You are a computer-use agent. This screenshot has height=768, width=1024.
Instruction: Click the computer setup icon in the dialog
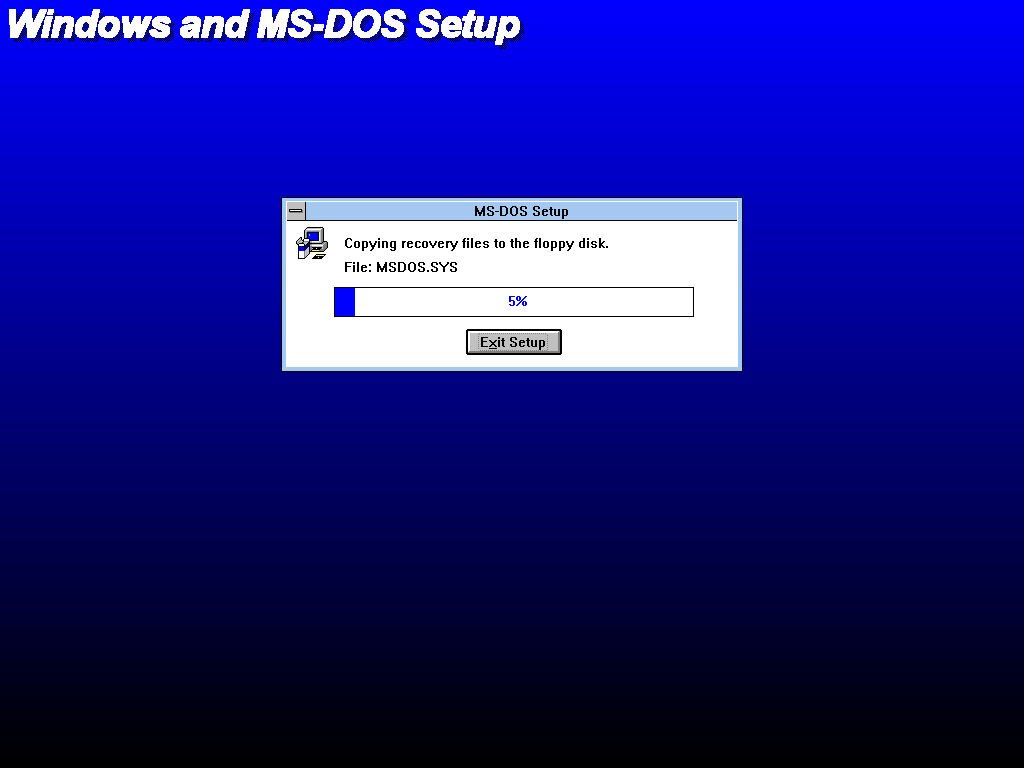[x=312, y=244]
